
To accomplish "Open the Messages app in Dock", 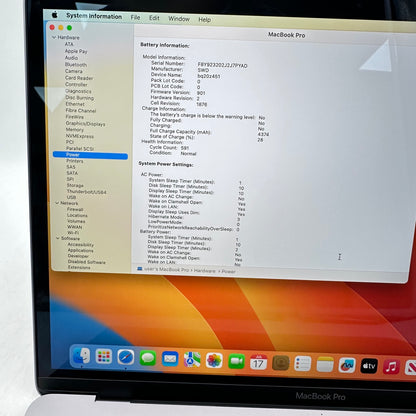I will (x=148, y=358).
